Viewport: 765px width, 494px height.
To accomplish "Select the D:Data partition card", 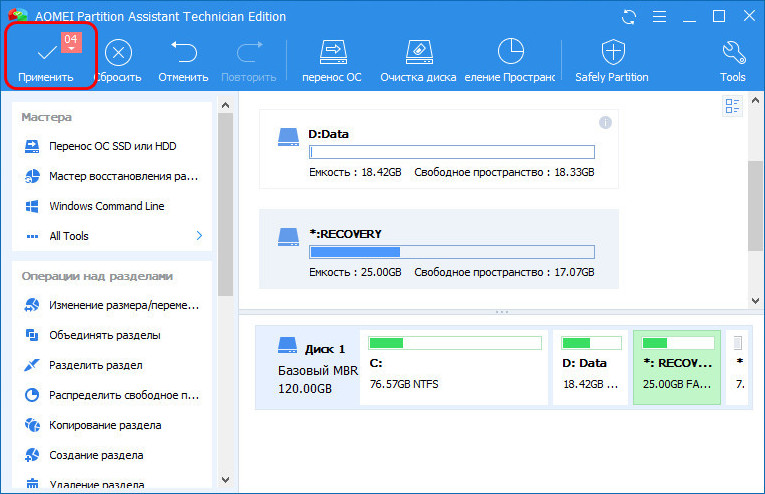I will (x=439, y=149).
